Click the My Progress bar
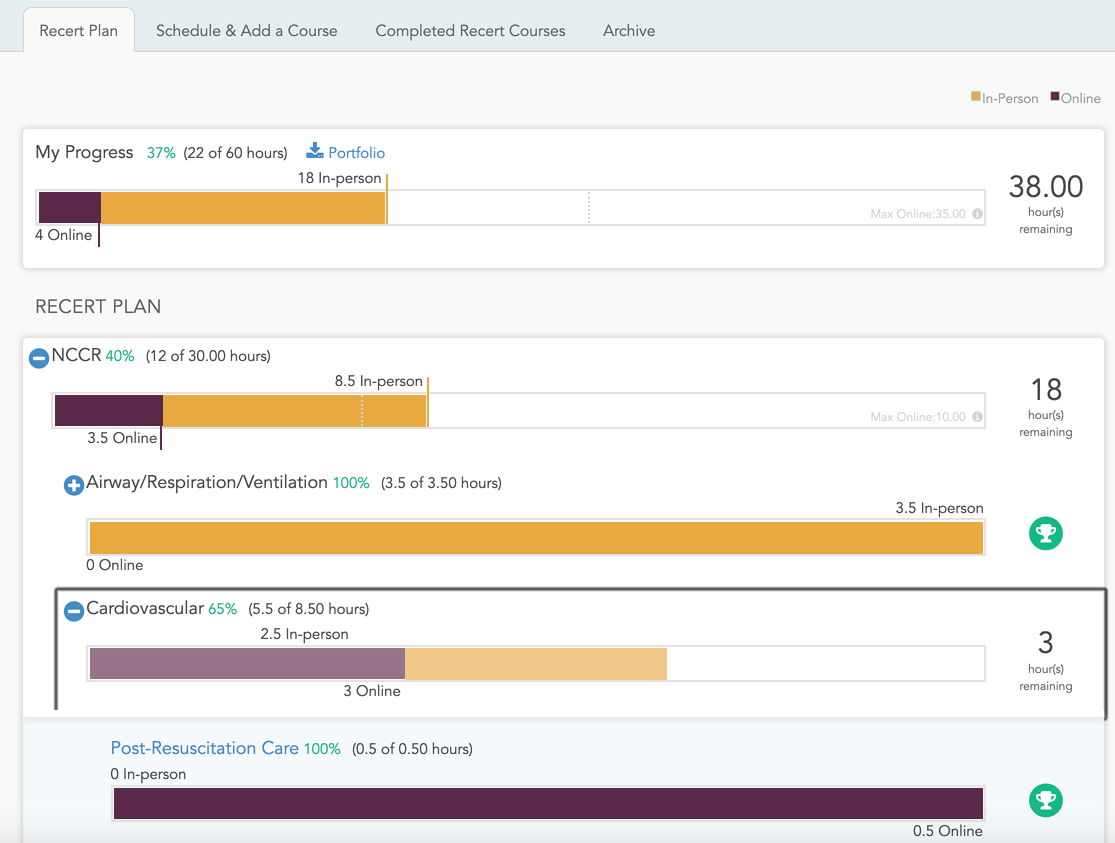Screen dimensions: 1115x843 [400, 207]
